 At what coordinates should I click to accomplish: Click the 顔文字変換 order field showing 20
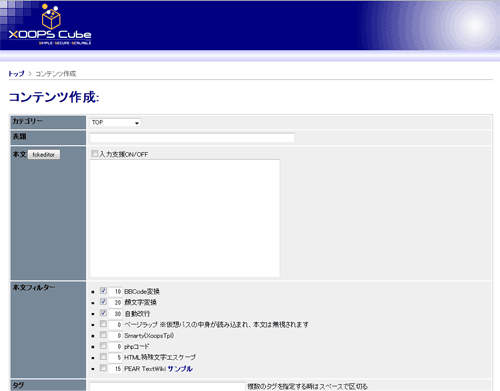(x=116, y=303)
